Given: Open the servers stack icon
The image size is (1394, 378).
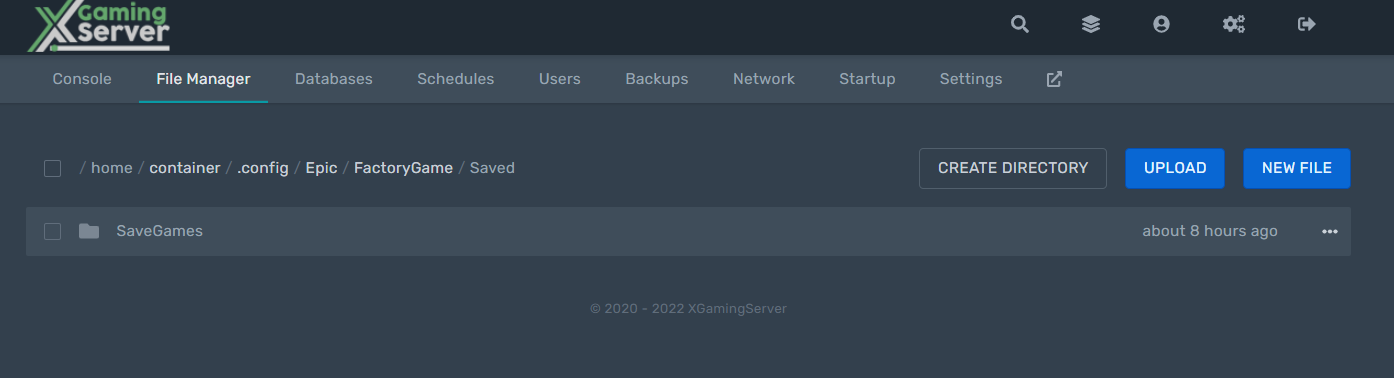Looking at the screenshot, I should click(1091, 24).
